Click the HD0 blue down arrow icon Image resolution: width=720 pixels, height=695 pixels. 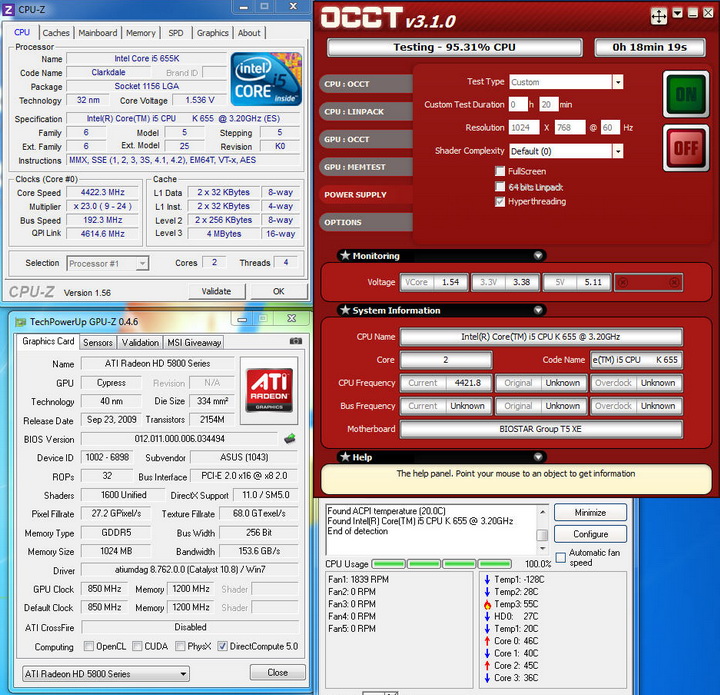click(x=487, y=617)
